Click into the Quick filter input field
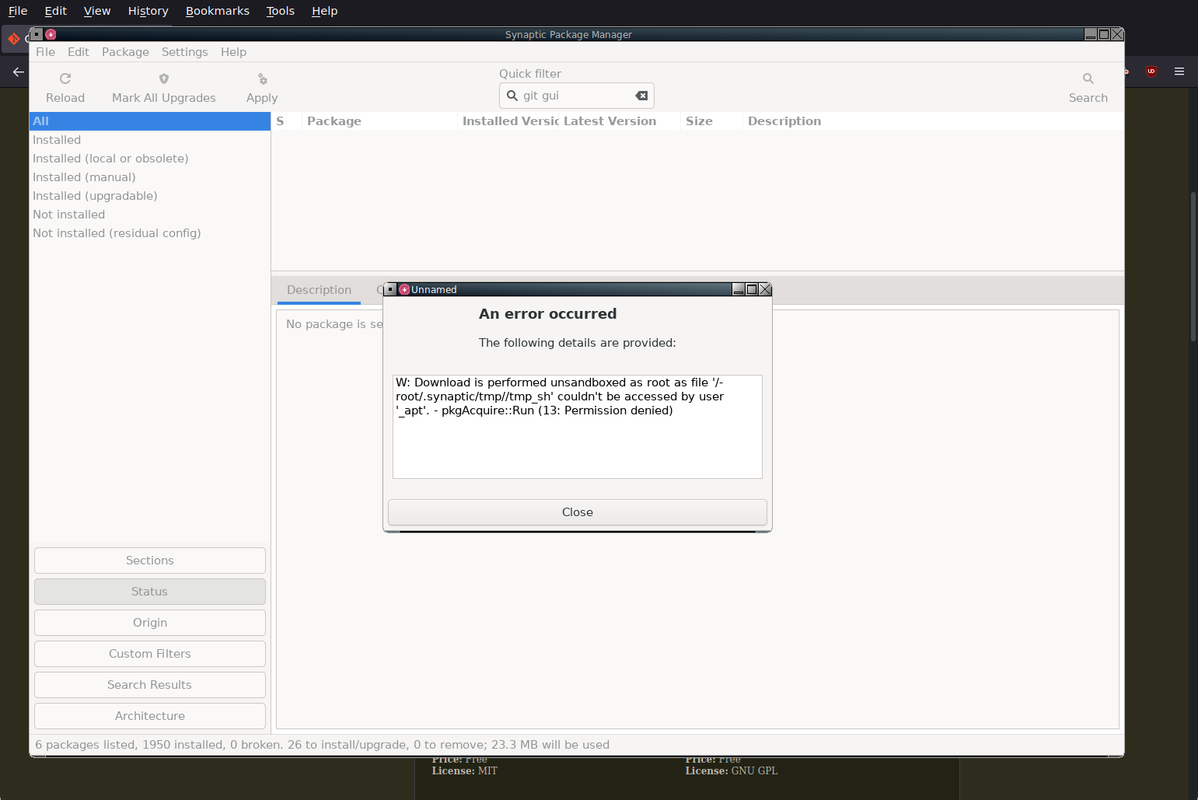This screenshot has width=1198, height=800. [x=577, y=96]
